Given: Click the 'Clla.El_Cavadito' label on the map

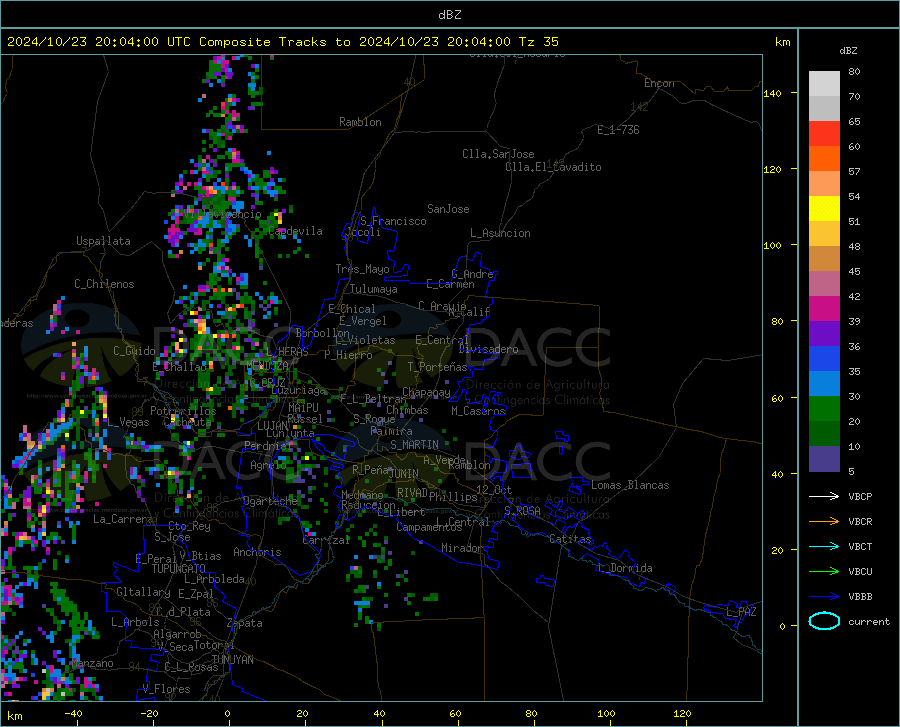Looking at the screenshot, I should click(x=553, y=167).
